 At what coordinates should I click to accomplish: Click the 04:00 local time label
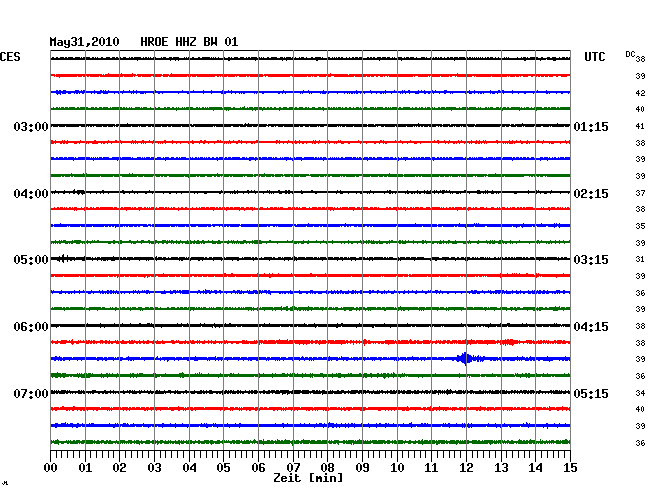[x=31, y=194]
